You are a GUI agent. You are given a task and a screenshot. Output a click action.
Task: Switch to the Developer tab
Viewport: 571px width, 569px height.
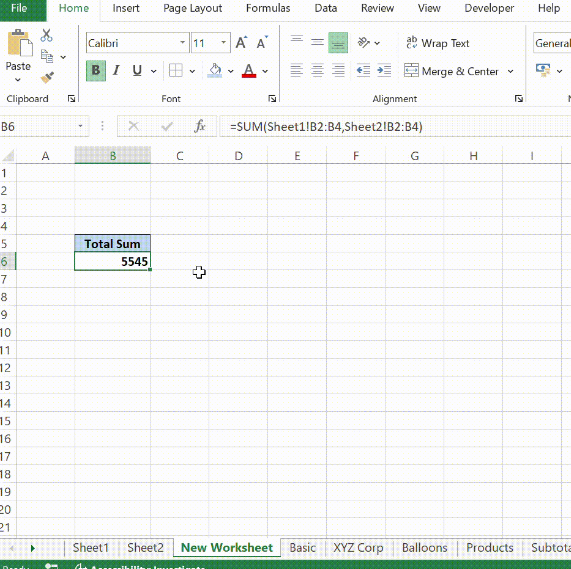tap(489, 8)
